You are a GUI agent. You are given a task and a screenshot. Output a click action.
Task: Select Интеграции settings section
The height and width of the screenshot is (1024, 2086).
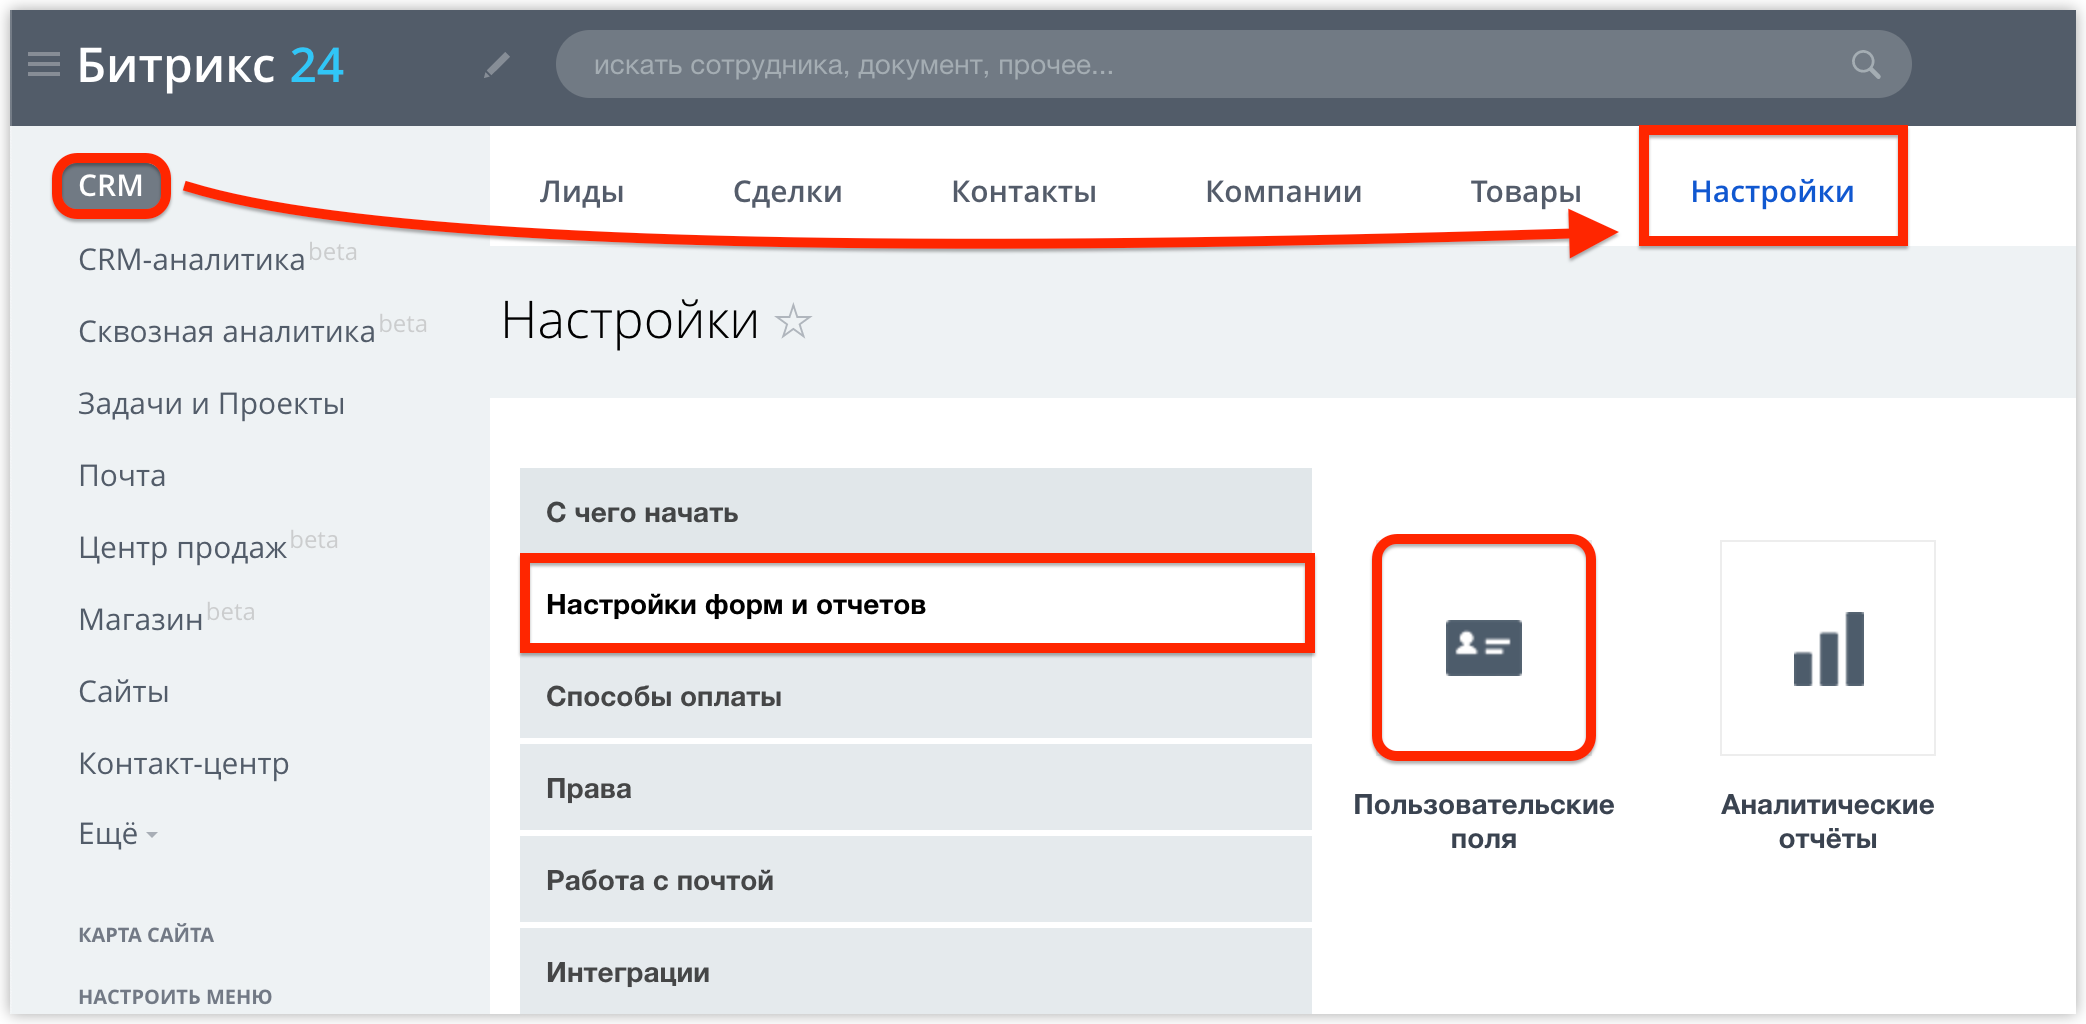click(x=916, y=971)
